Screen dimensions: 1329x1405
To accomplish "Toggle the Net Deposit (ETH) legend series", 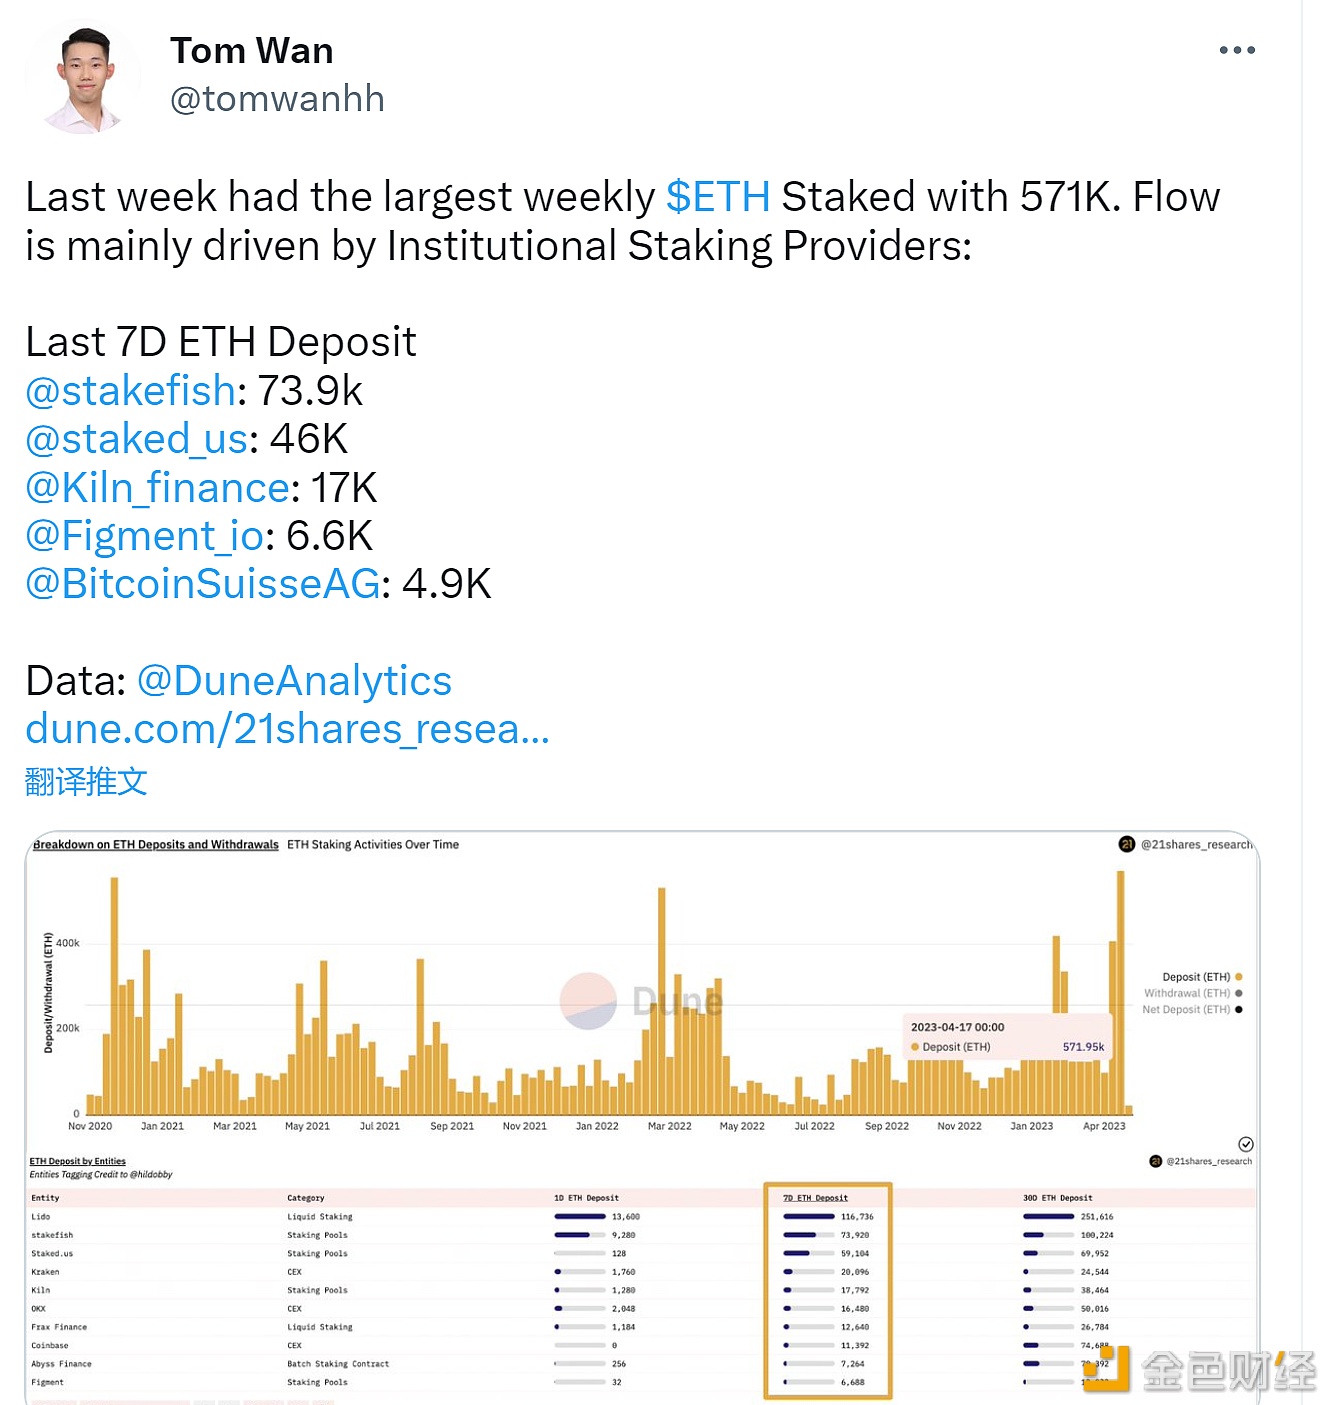I will click(1192, 1009).
